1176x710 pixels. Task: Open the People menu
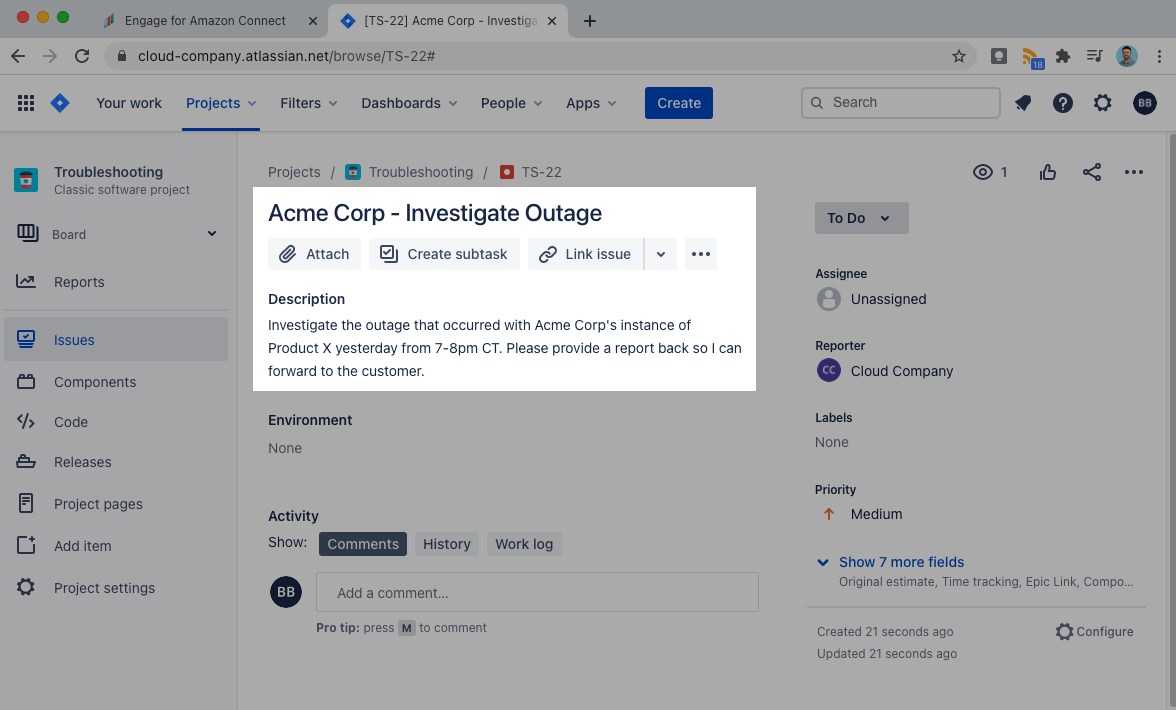pos(511,103)
